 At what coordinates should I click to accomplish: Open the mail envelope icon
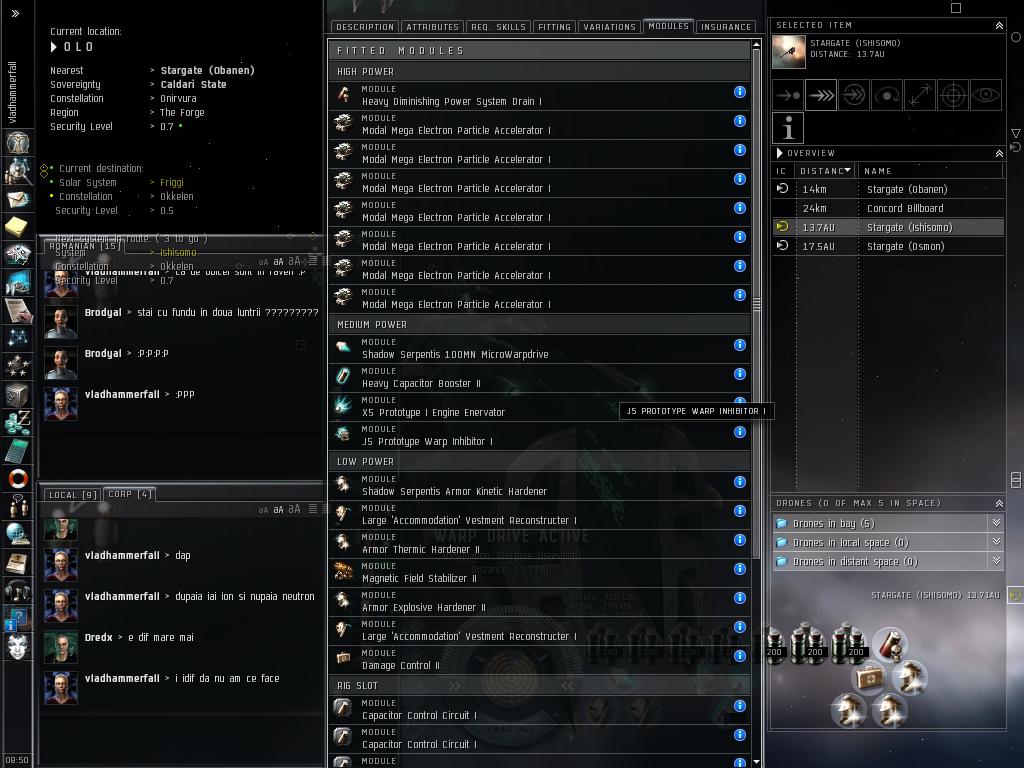18,199
